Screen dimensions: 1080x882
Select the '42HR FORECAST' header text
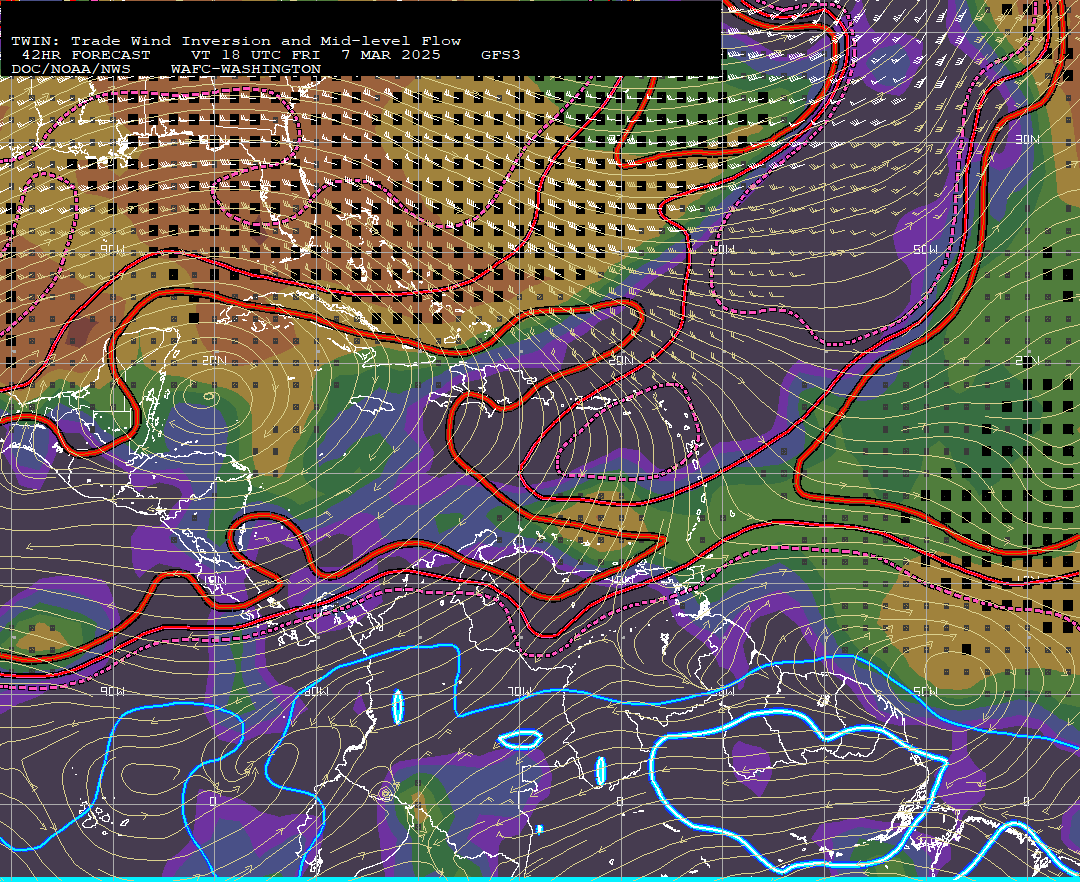click(85, 55)
